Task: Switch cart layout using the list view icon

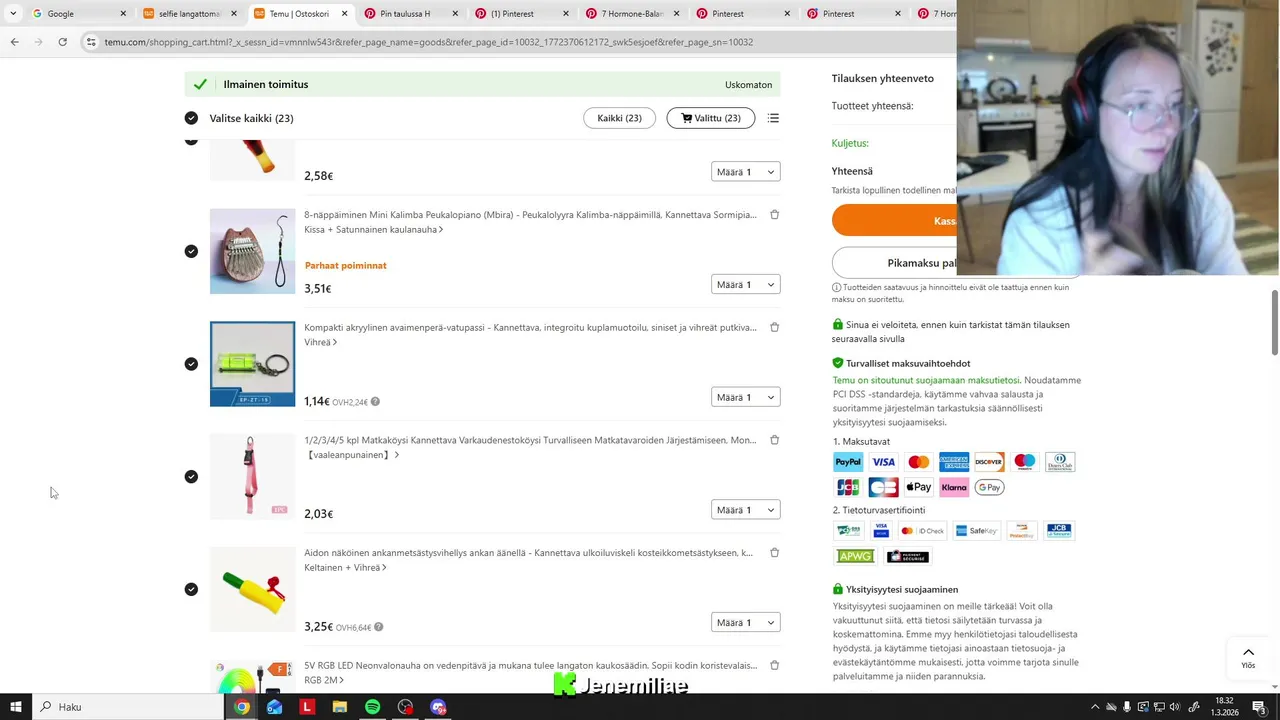Action: (x=773, y=118)
